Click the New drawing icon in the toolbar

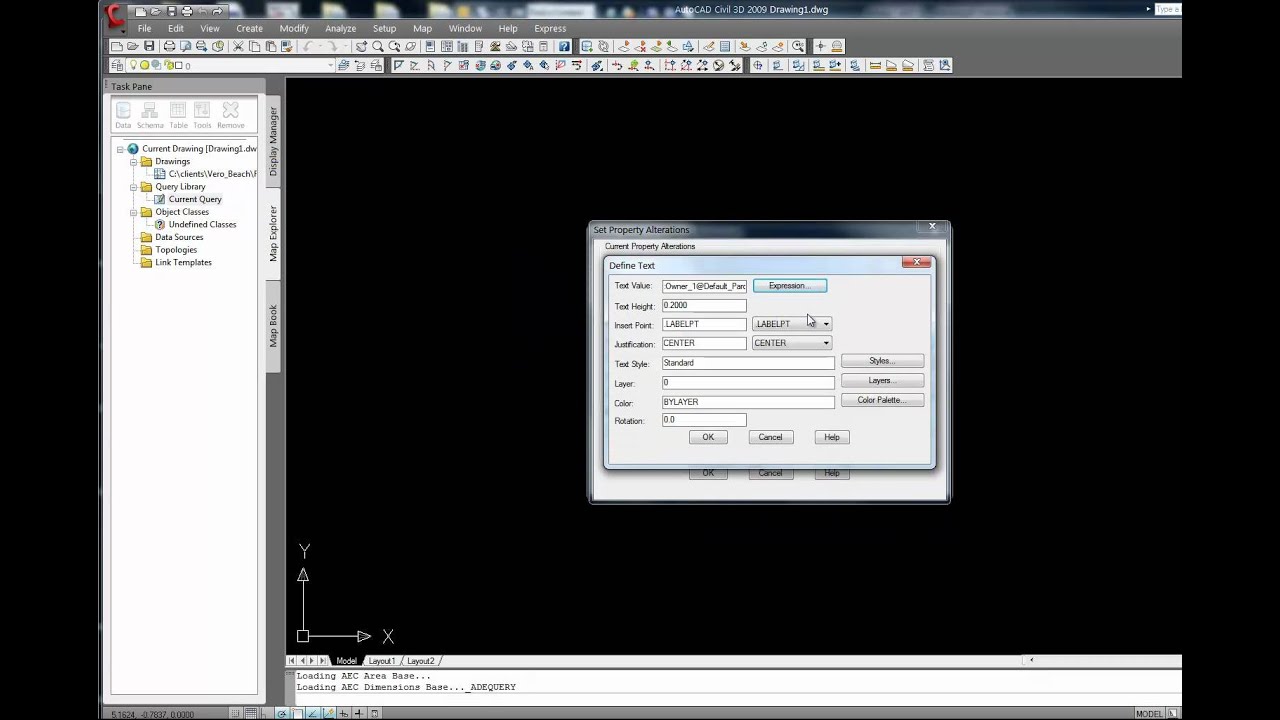click(x=116, y=46)
